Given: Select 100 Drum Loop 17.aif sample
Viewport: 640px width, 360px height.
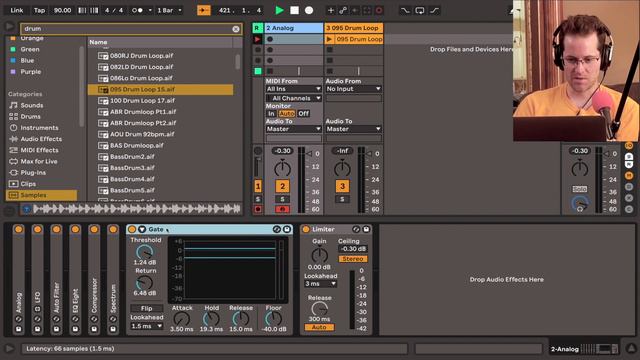Looking at the screenshot, I should tap(142, 100).
